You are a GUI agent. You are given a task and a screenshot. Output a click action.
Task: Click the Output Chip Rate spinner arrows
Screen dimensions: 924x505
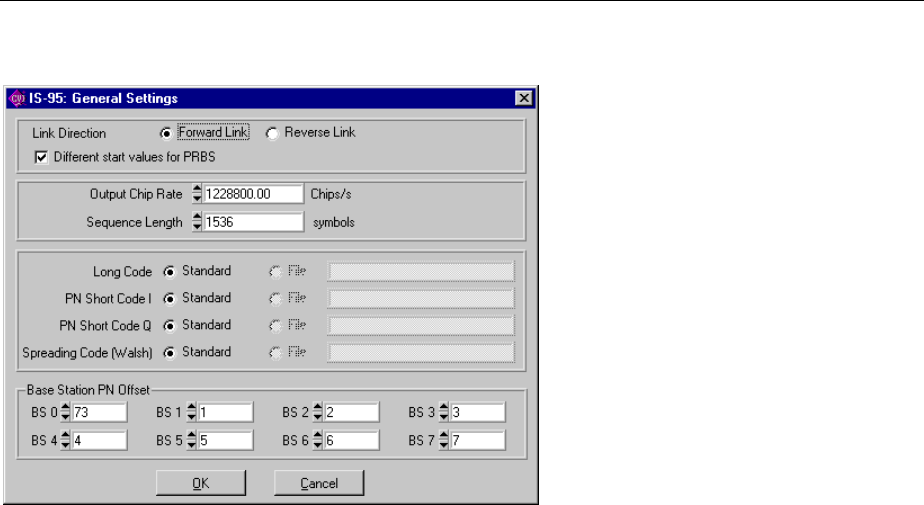click(197, 194)
